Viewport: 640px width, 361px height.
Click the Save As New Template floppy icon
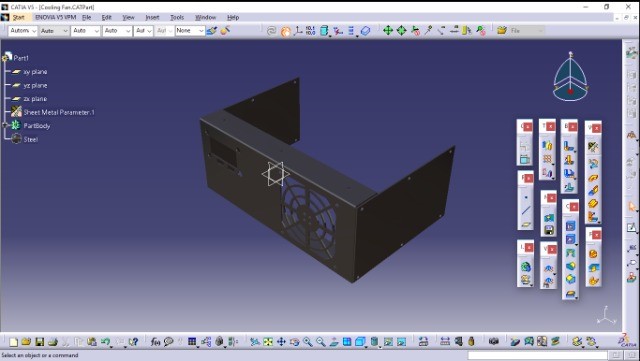pos(549,230)
